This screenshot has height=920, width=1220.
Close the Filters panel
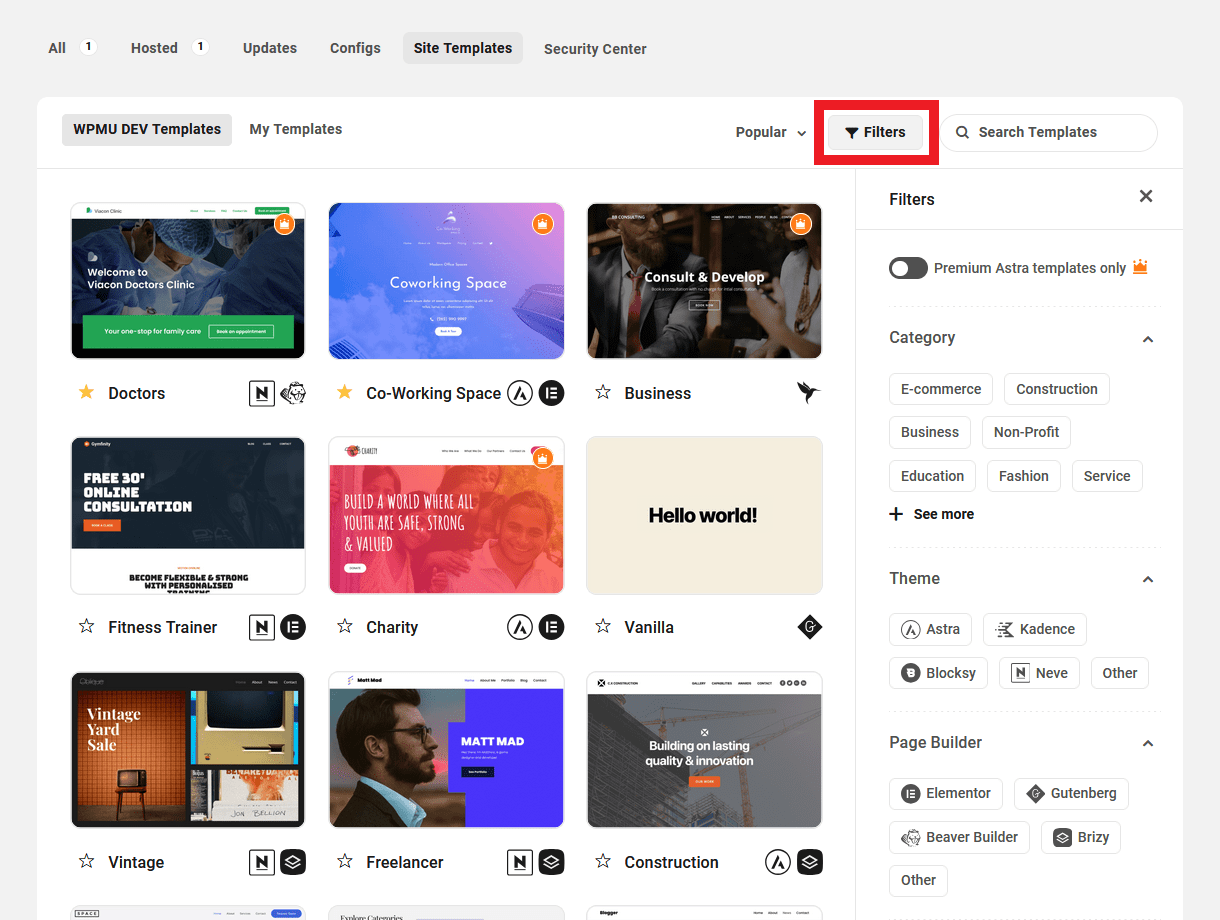[x=1146, y=197]
